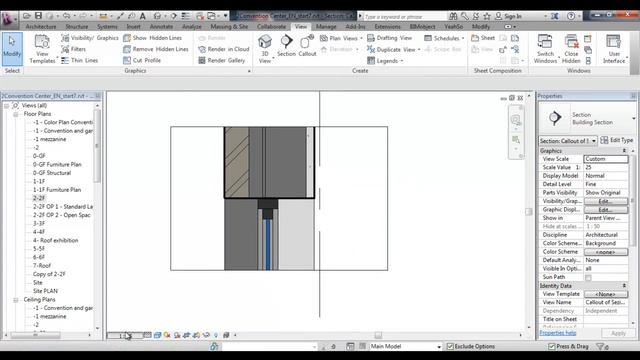640x360 pixels.
Task: Open the View Scale dropdown field
Action: click(x=606, y=159)
